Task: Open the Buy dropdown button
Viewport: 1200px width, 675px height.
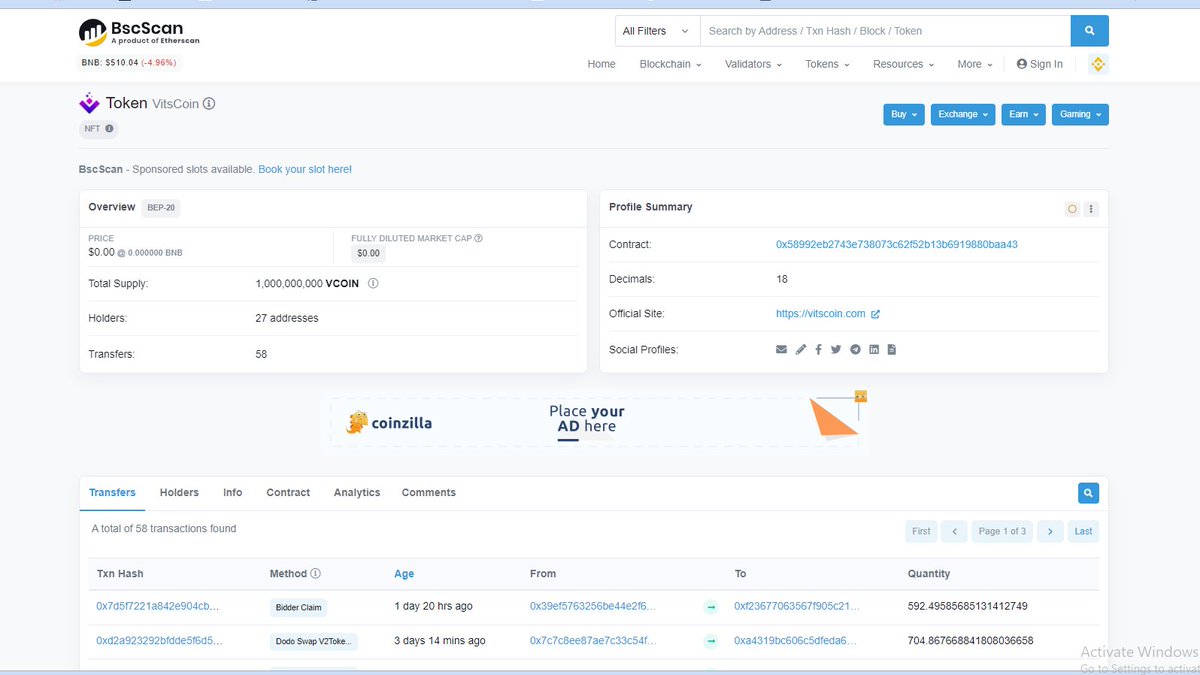Action: [903, 114]
